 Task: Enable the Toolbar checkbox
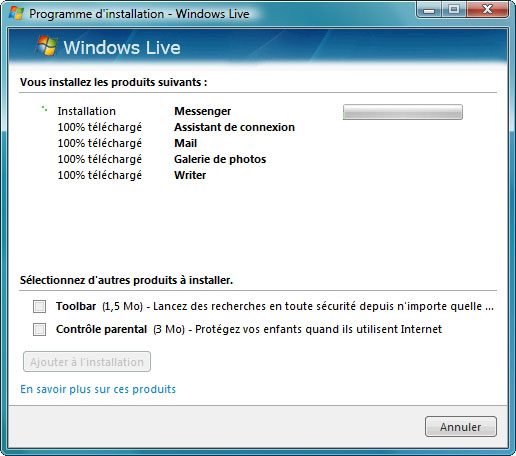click(39, 306)
